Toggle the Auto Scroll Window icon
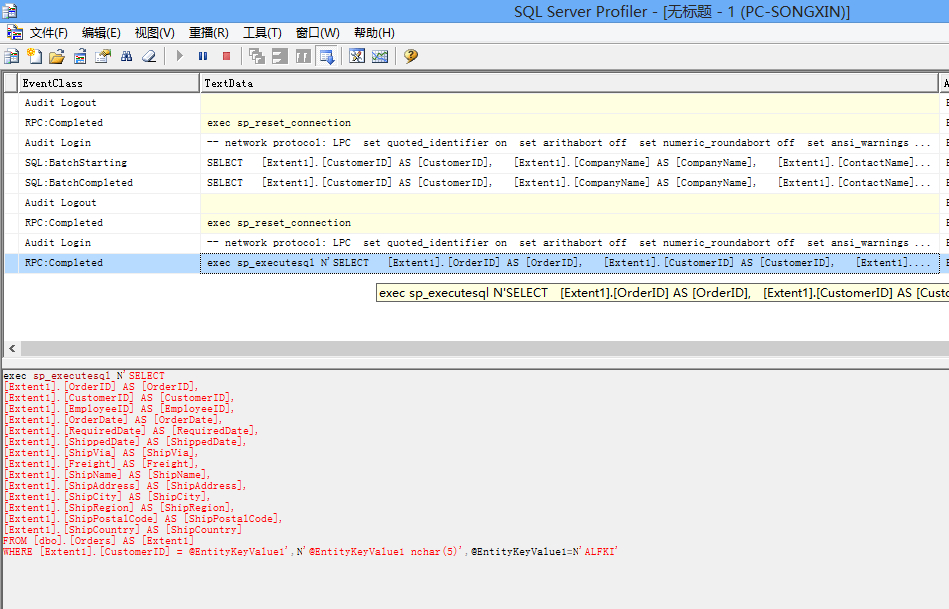The image size is (949, 609). (x=327, y=56)
